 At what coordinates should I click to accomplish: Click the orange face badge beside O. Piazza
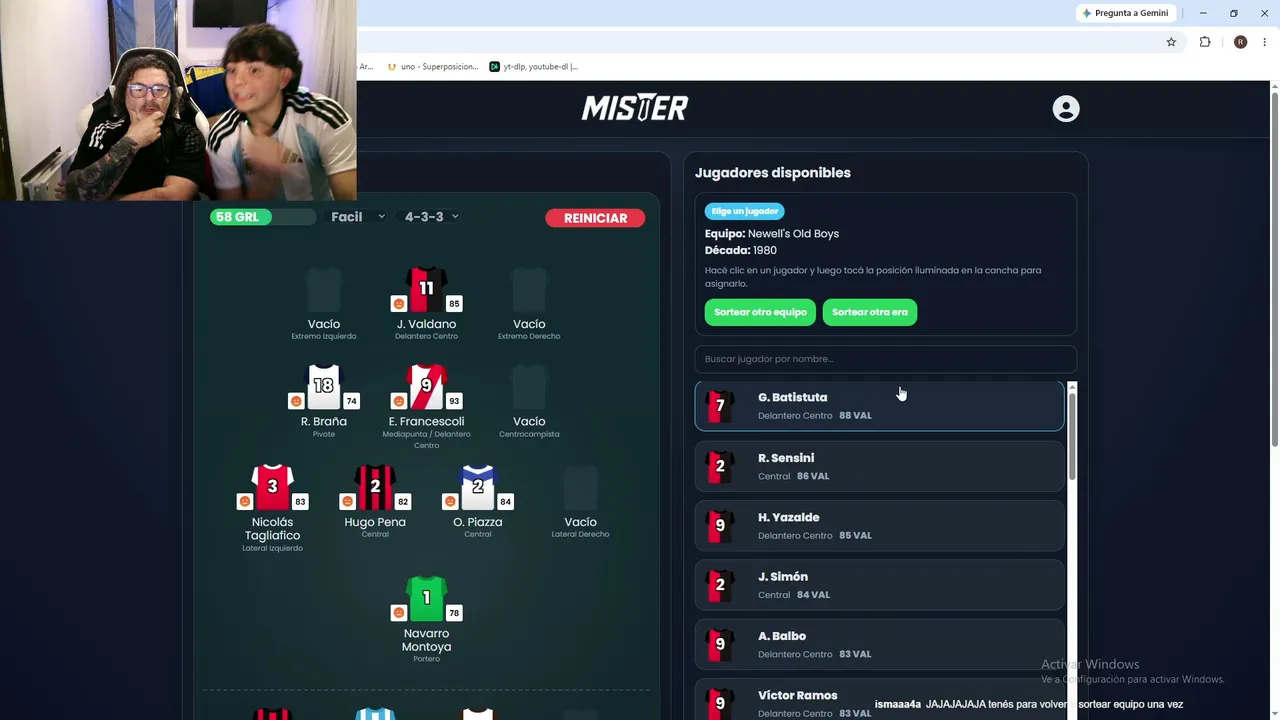pyautogui.click(x=450, y=501)
